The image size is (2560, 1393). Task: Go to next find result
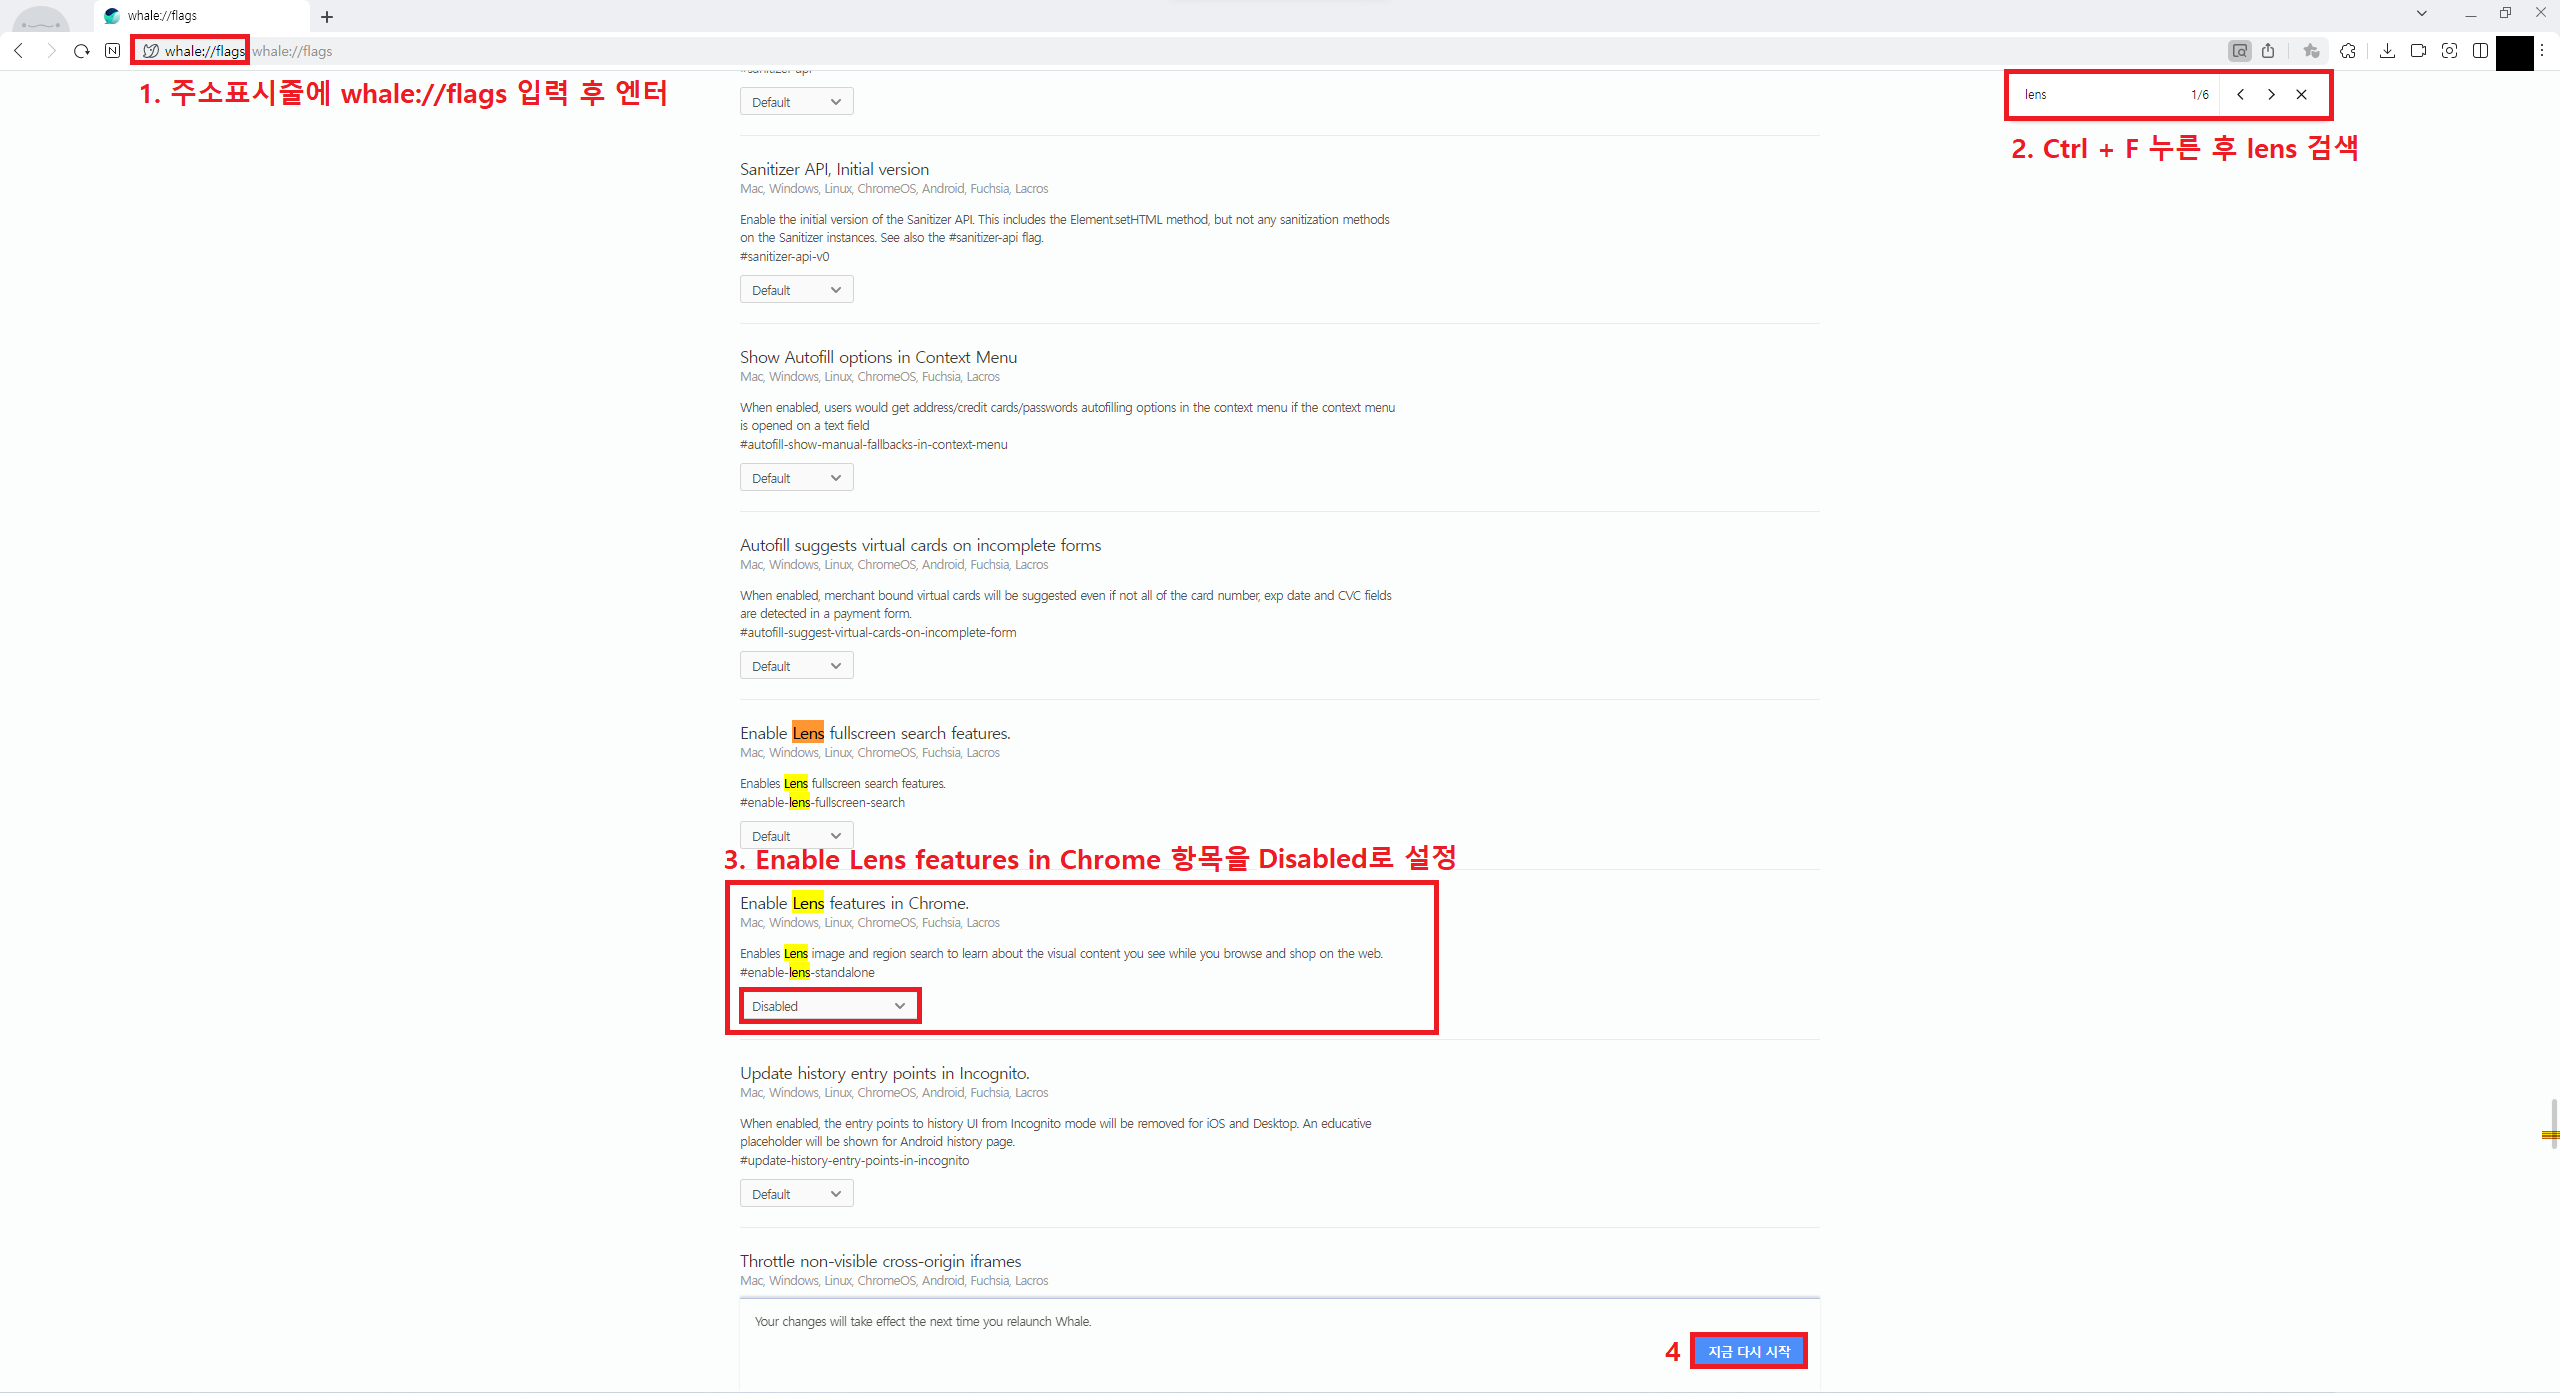click(2271, 95)
